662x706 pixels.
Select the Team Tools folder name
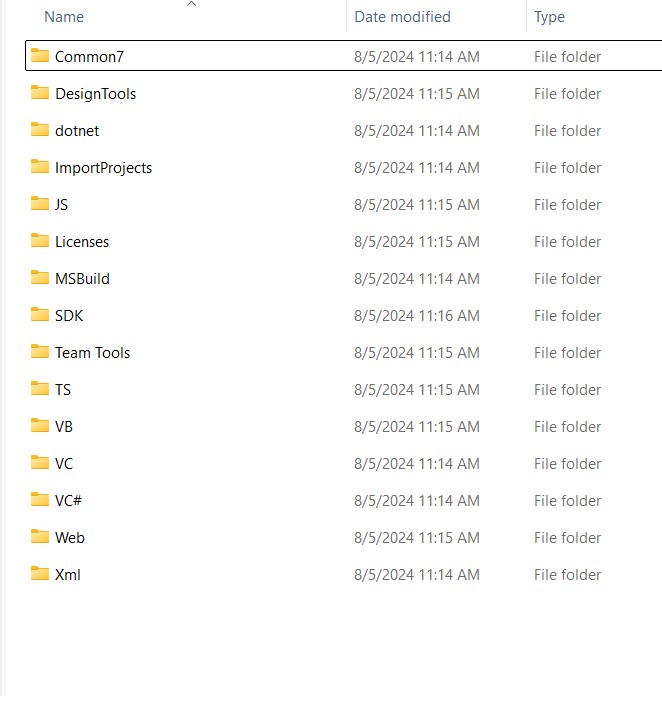click(x=92, y=353)
